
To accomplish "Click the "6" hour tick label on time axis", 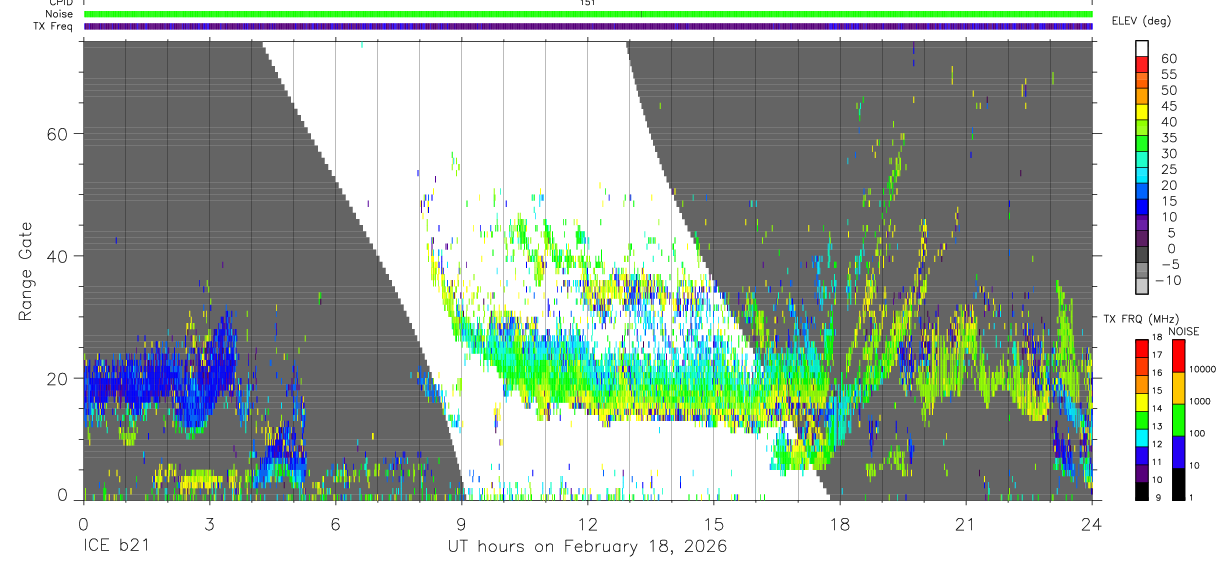I will point(335,524).
